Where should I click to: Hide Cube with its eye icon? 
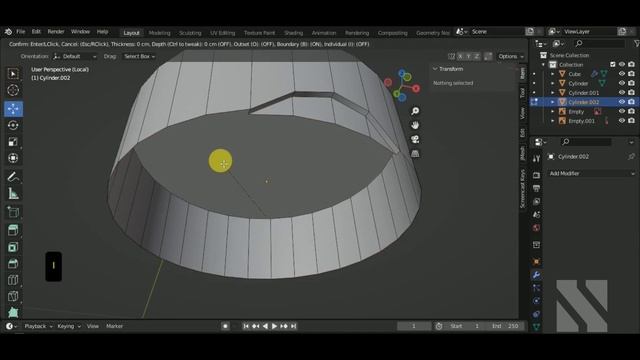[622, 74]
